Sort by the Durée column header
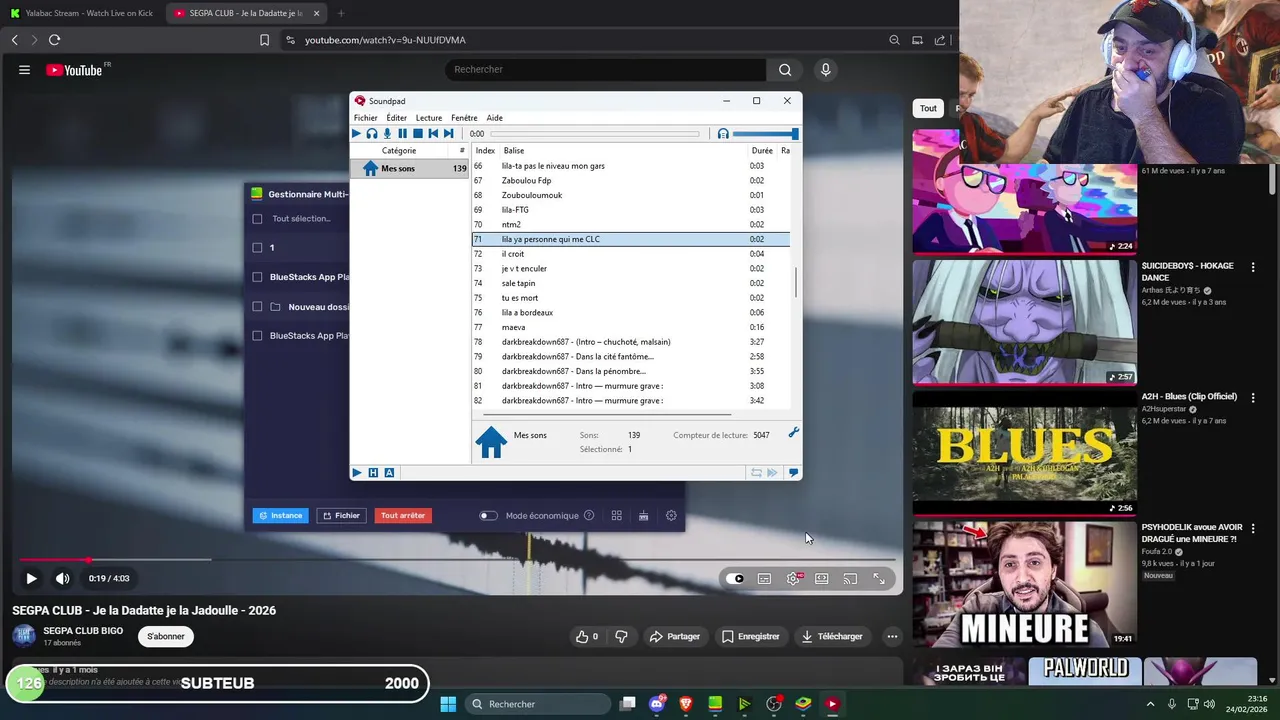1280x720 pixels. click(x=762, y=150)
